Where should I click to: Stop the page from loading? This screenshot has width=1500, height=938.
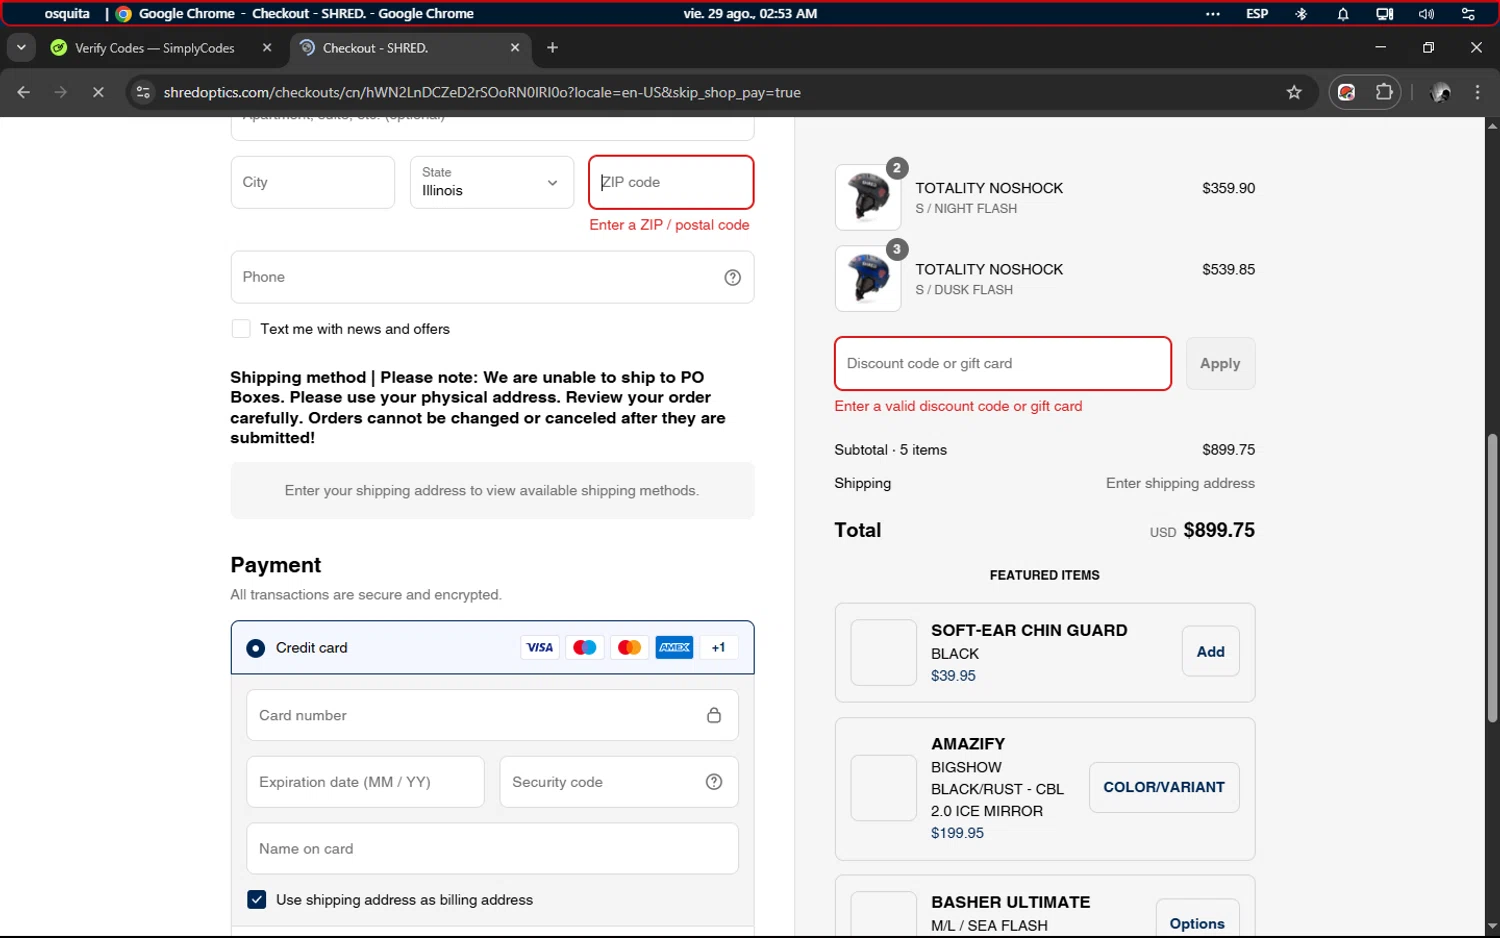(x=98, y=92)
